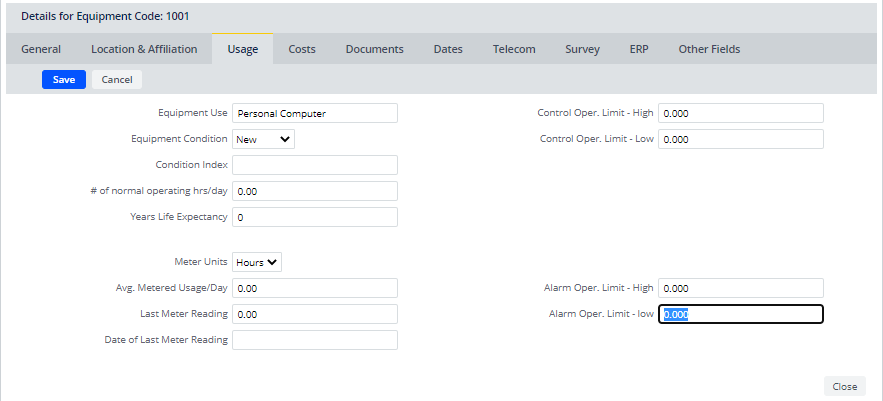The height and width of the screenshot is (401, 883).
Task: Select the Years Life Expectancy field
Action: (x=314, y=217)
